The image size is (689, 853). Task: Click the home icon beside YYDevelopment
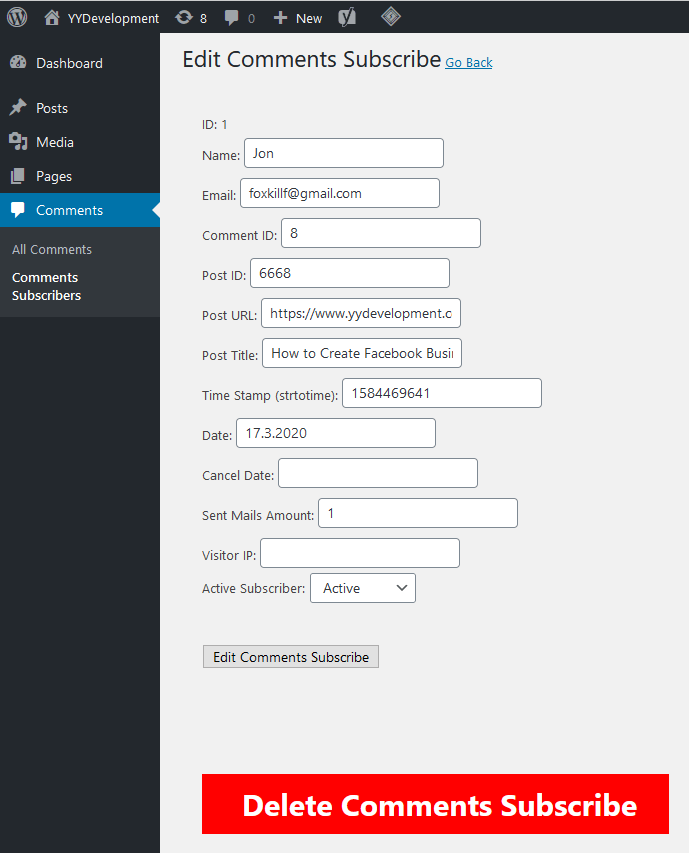(52, 18)
